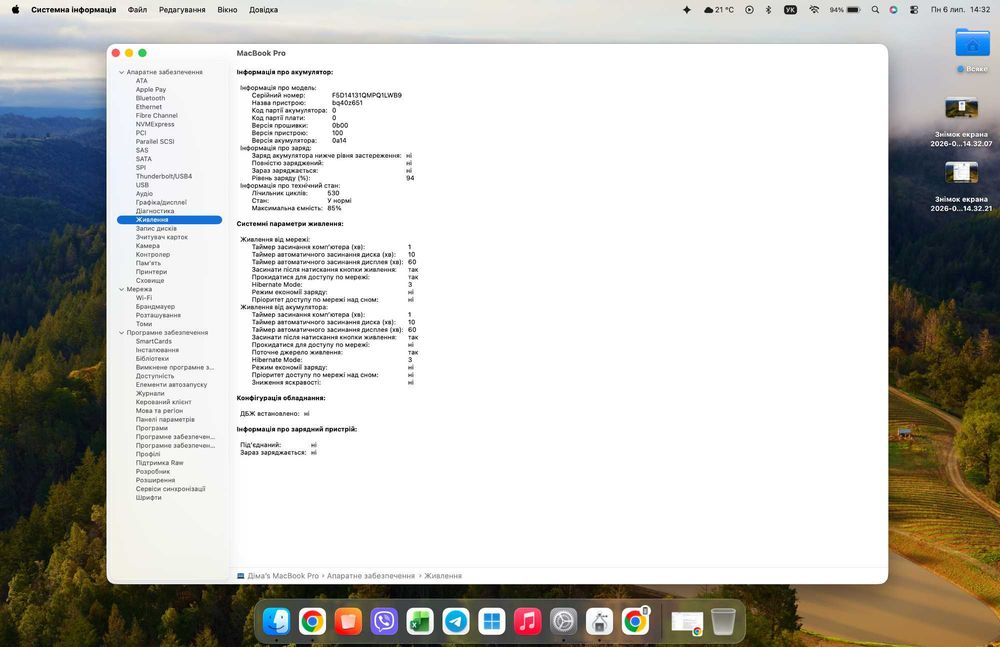Open Siri from the menu bar

click(893, 10)
